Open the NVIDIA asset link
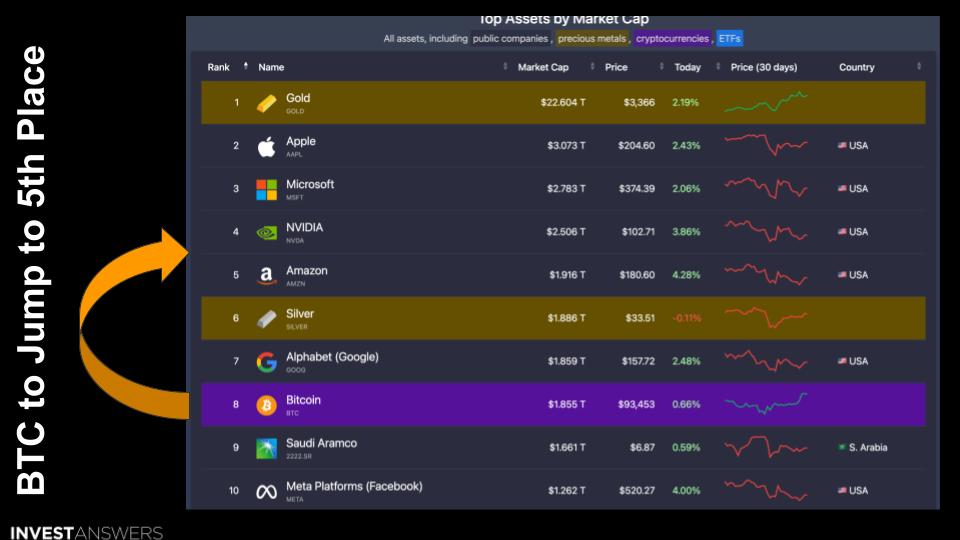 pos(304,227)
